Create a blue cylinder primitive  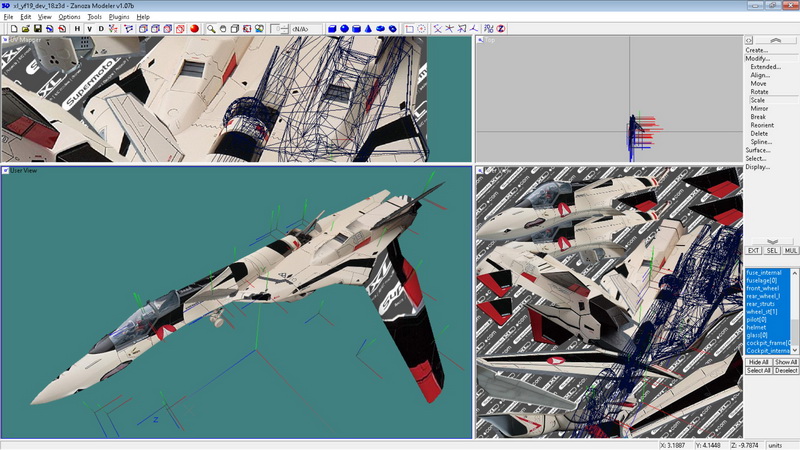356,29
